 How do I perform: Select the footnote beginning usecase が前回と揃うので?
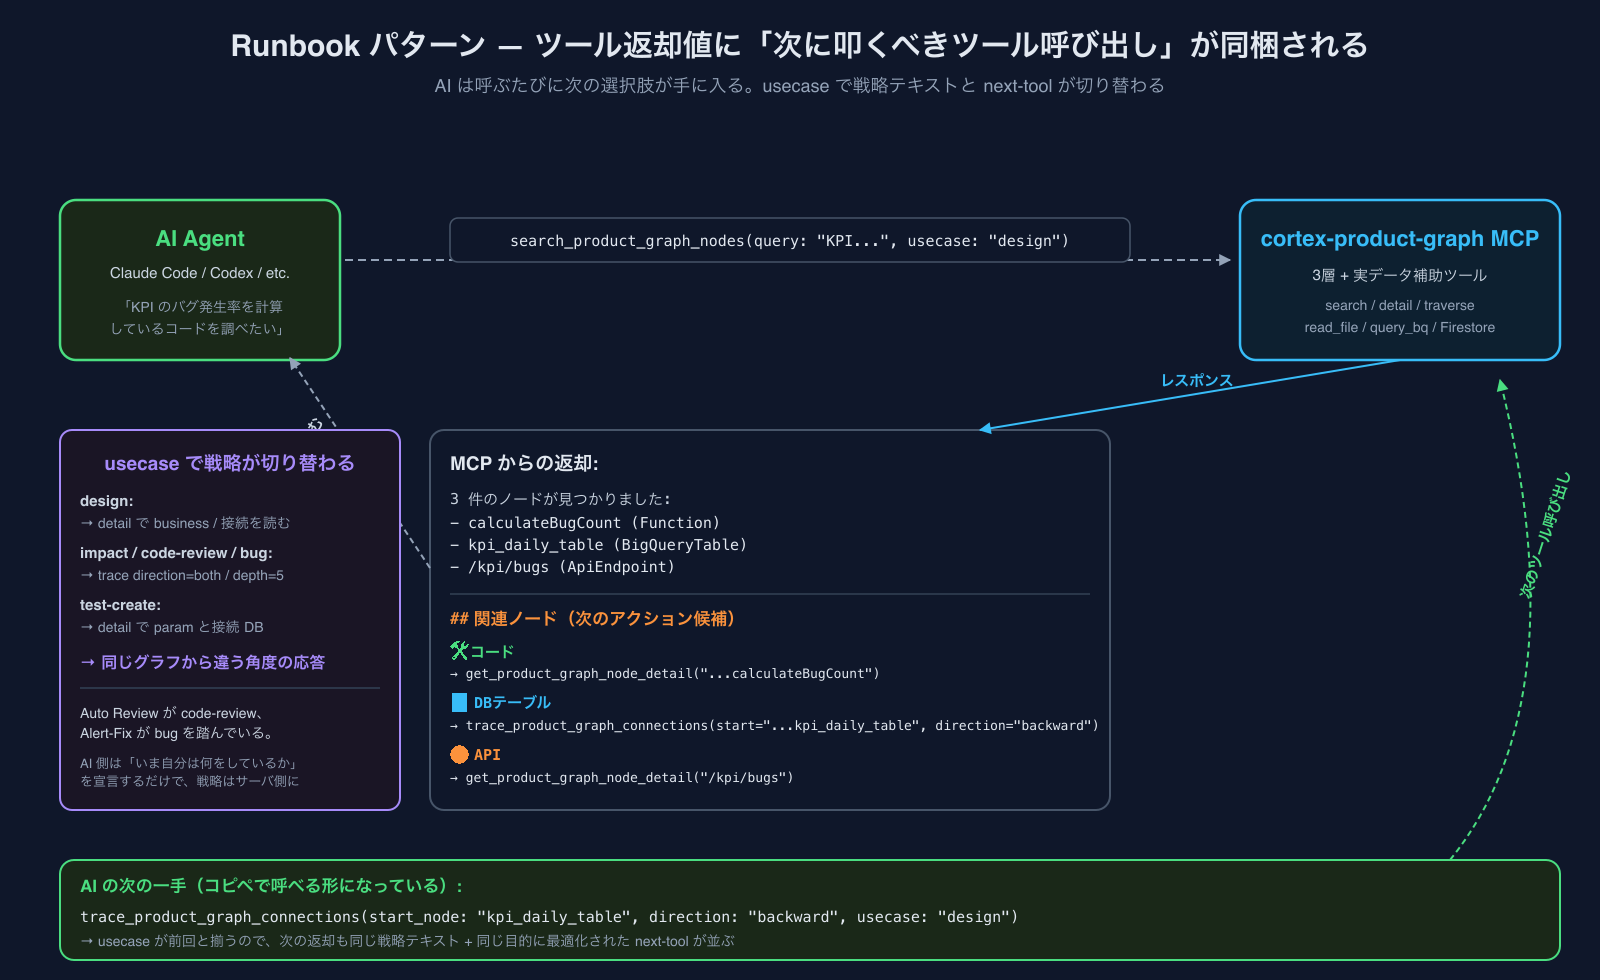407,941
